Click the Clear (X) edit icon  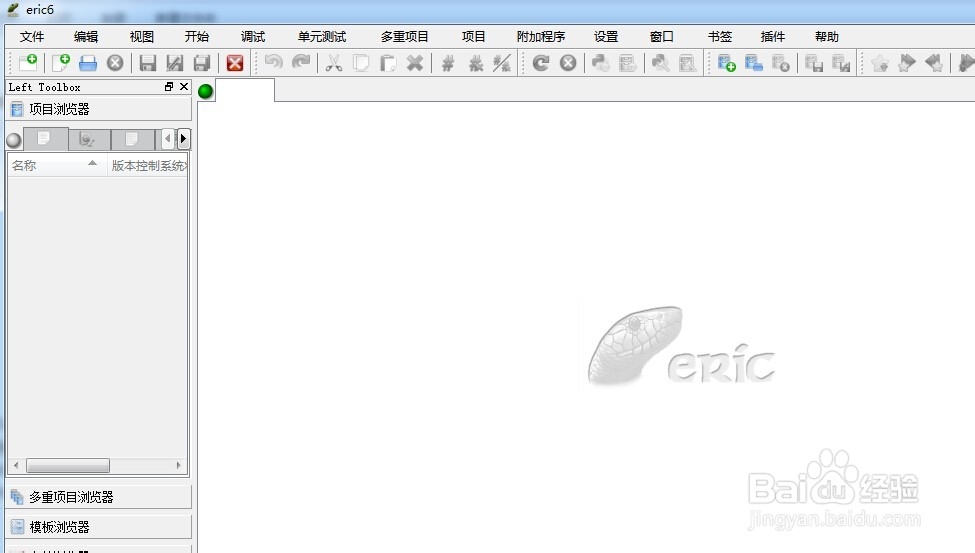coord(415,63)
